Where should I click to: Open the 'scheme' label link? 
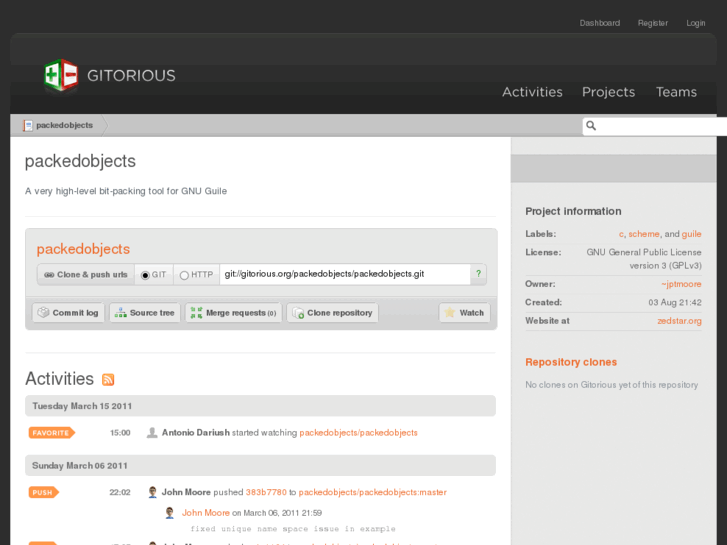[x=644, y=234]
